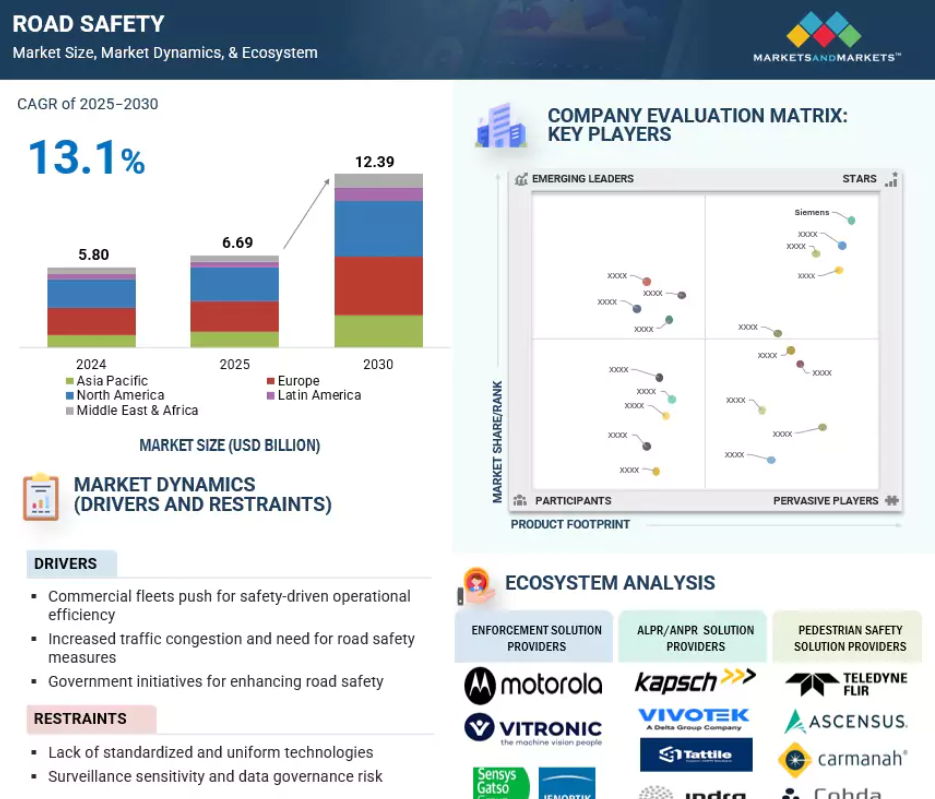Click the MarketsandMarkets logo
The image size is (935, 799).
pos(823,38)
